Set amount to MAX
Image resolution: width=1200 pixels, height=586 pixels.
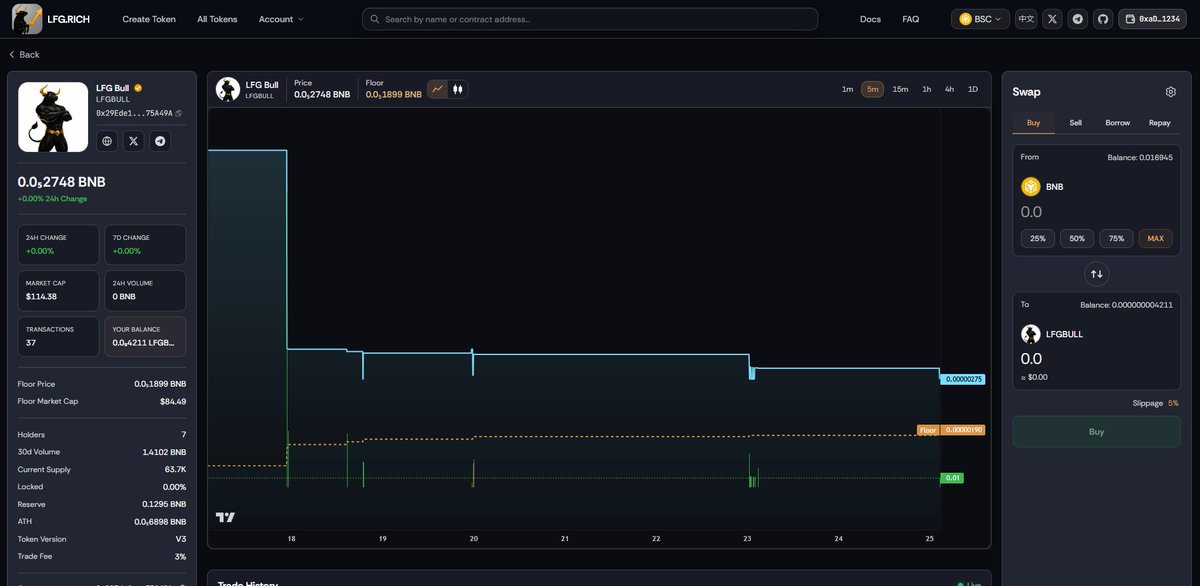coord(1156,238)
